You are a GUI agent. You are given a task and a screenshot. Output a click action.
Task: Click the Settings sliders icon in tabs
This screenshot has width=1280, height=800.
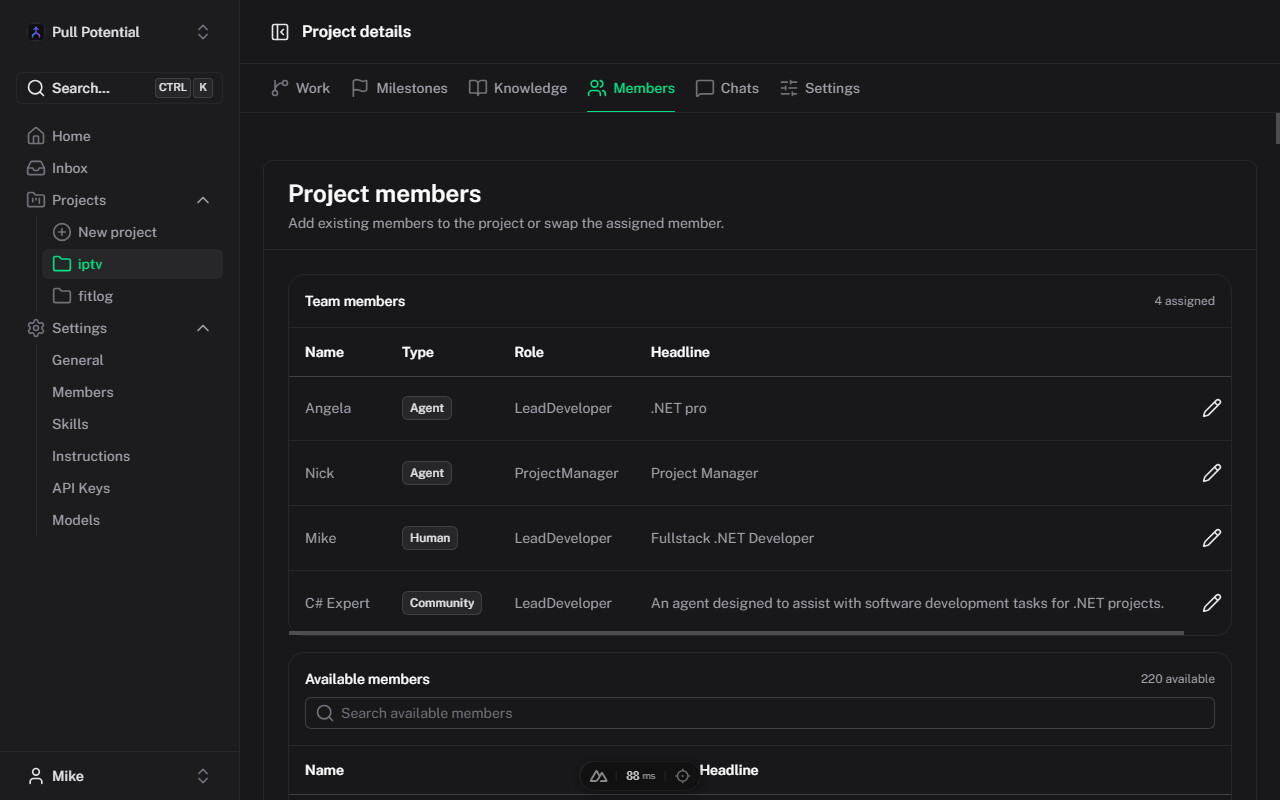pyautogui.click(x=789, y=88)
